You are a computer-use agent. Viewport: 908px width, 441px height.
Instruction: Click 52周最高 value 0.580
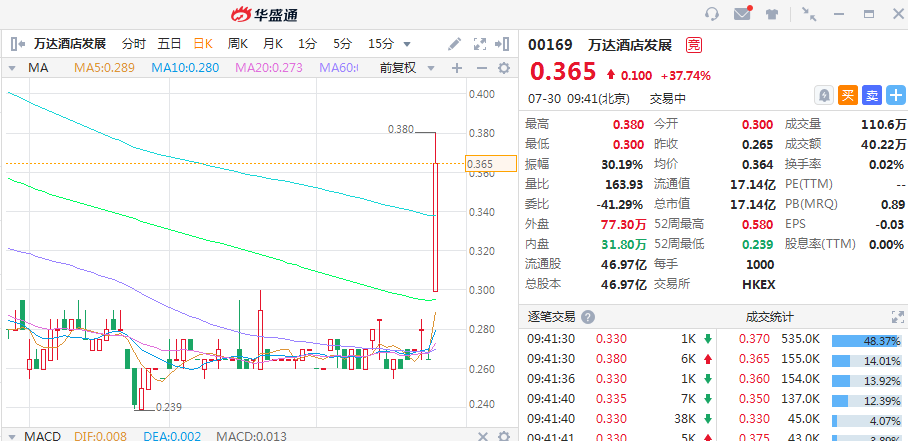[758, 225]
